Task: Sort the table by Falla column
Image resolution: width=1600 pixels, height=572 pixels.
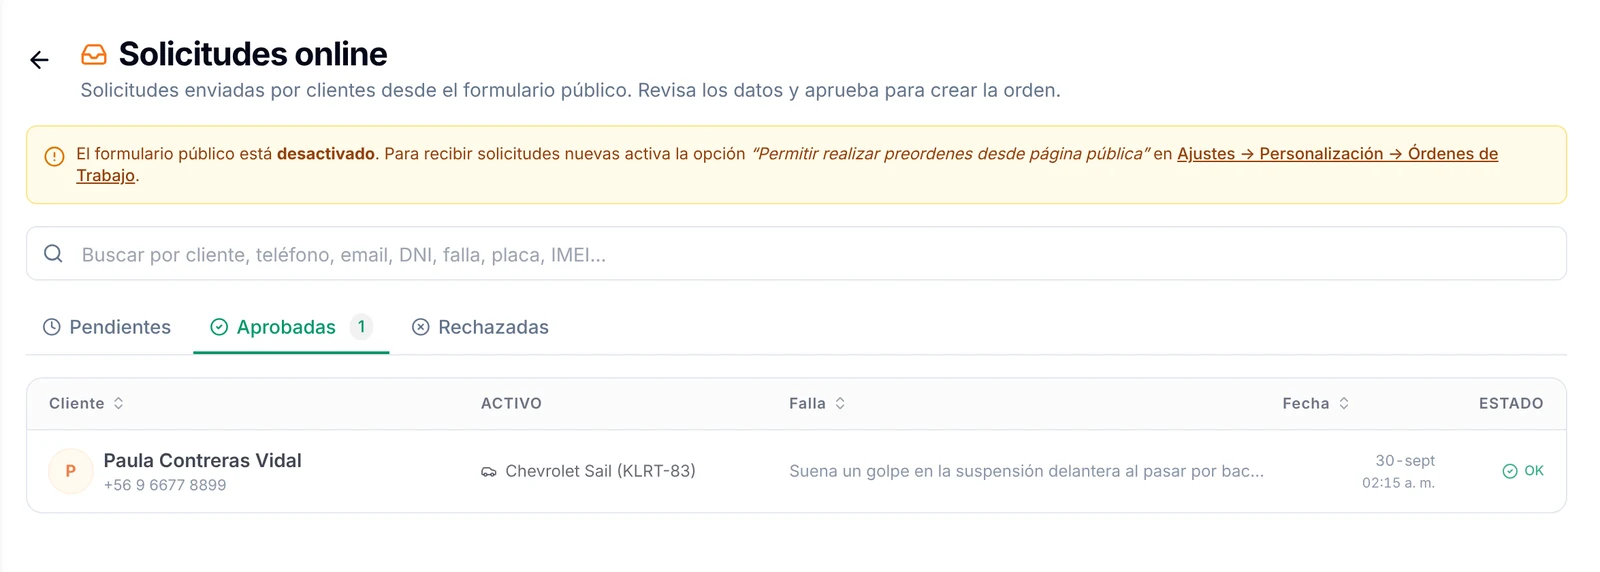Action: (x=817, y=403)
